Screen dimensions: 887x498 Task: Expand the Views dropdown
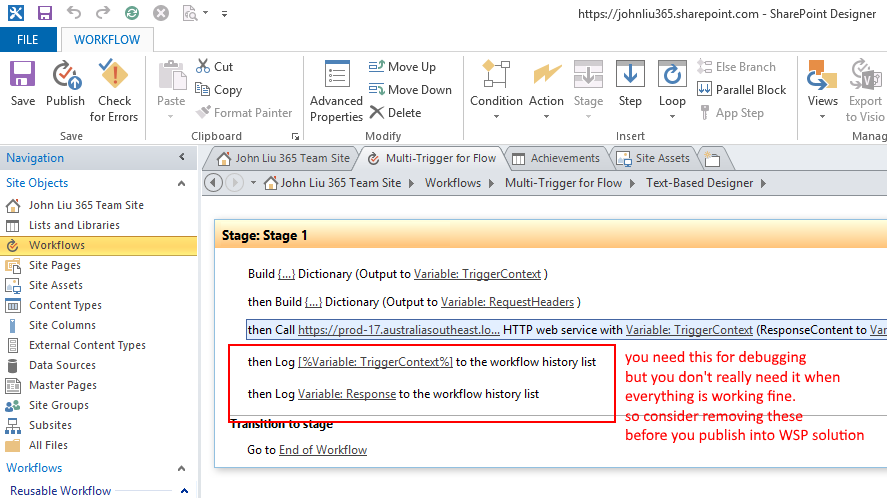822,90
